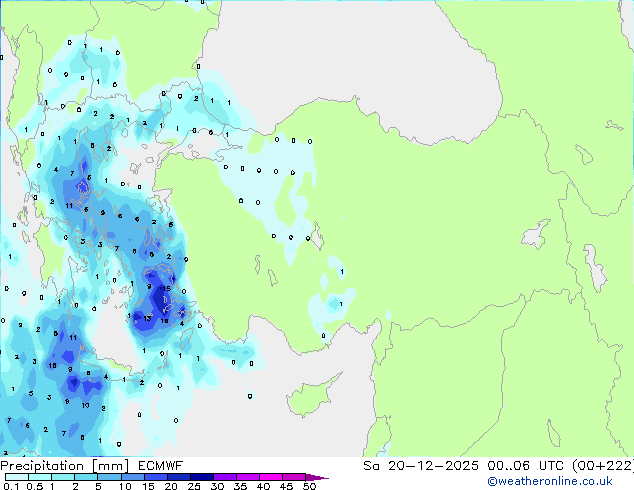Click the '00..06 UTC' time range text
Screen dimensions: 634x490
[x=525, y=466]
